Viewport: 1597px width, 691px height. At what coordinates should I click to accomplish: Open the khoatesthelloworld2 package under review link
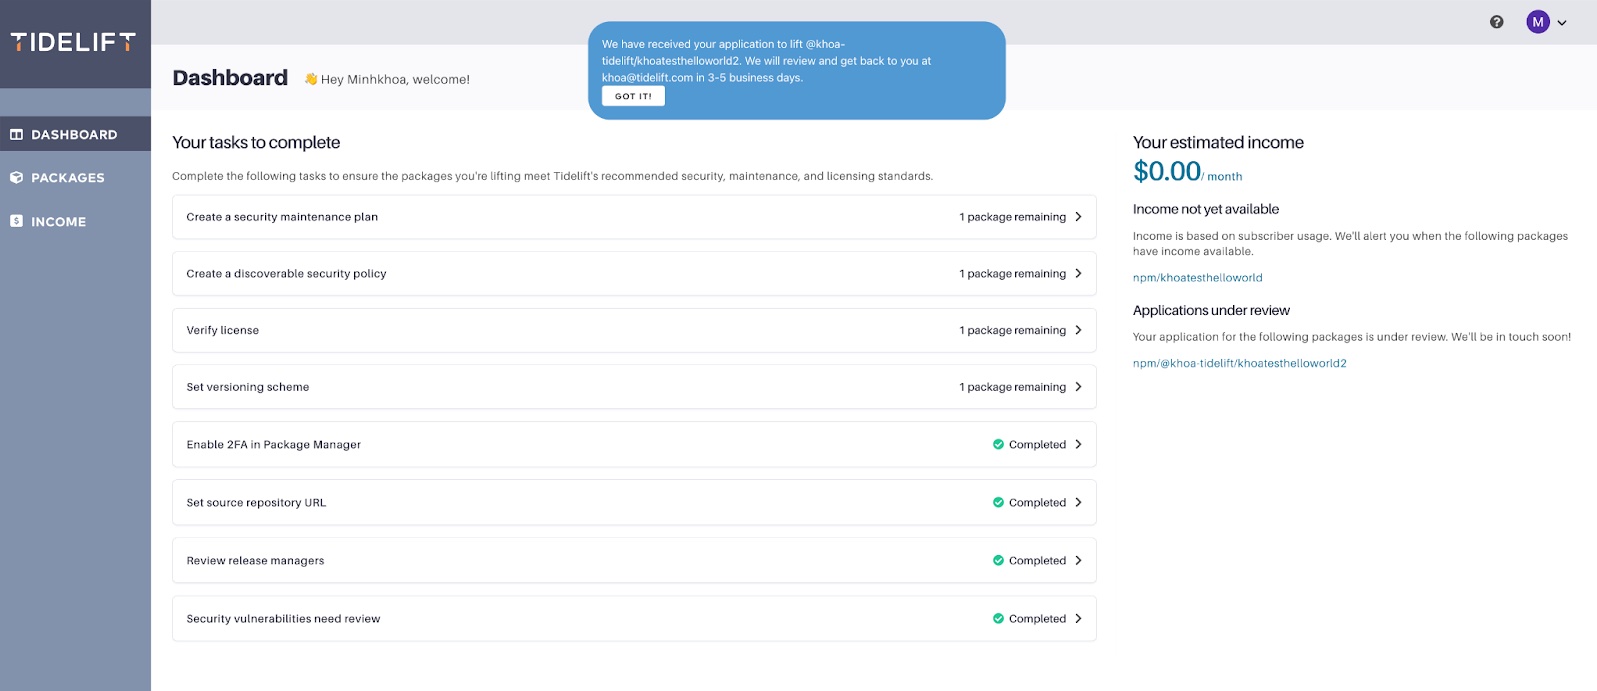click(x=1239, y=364)
